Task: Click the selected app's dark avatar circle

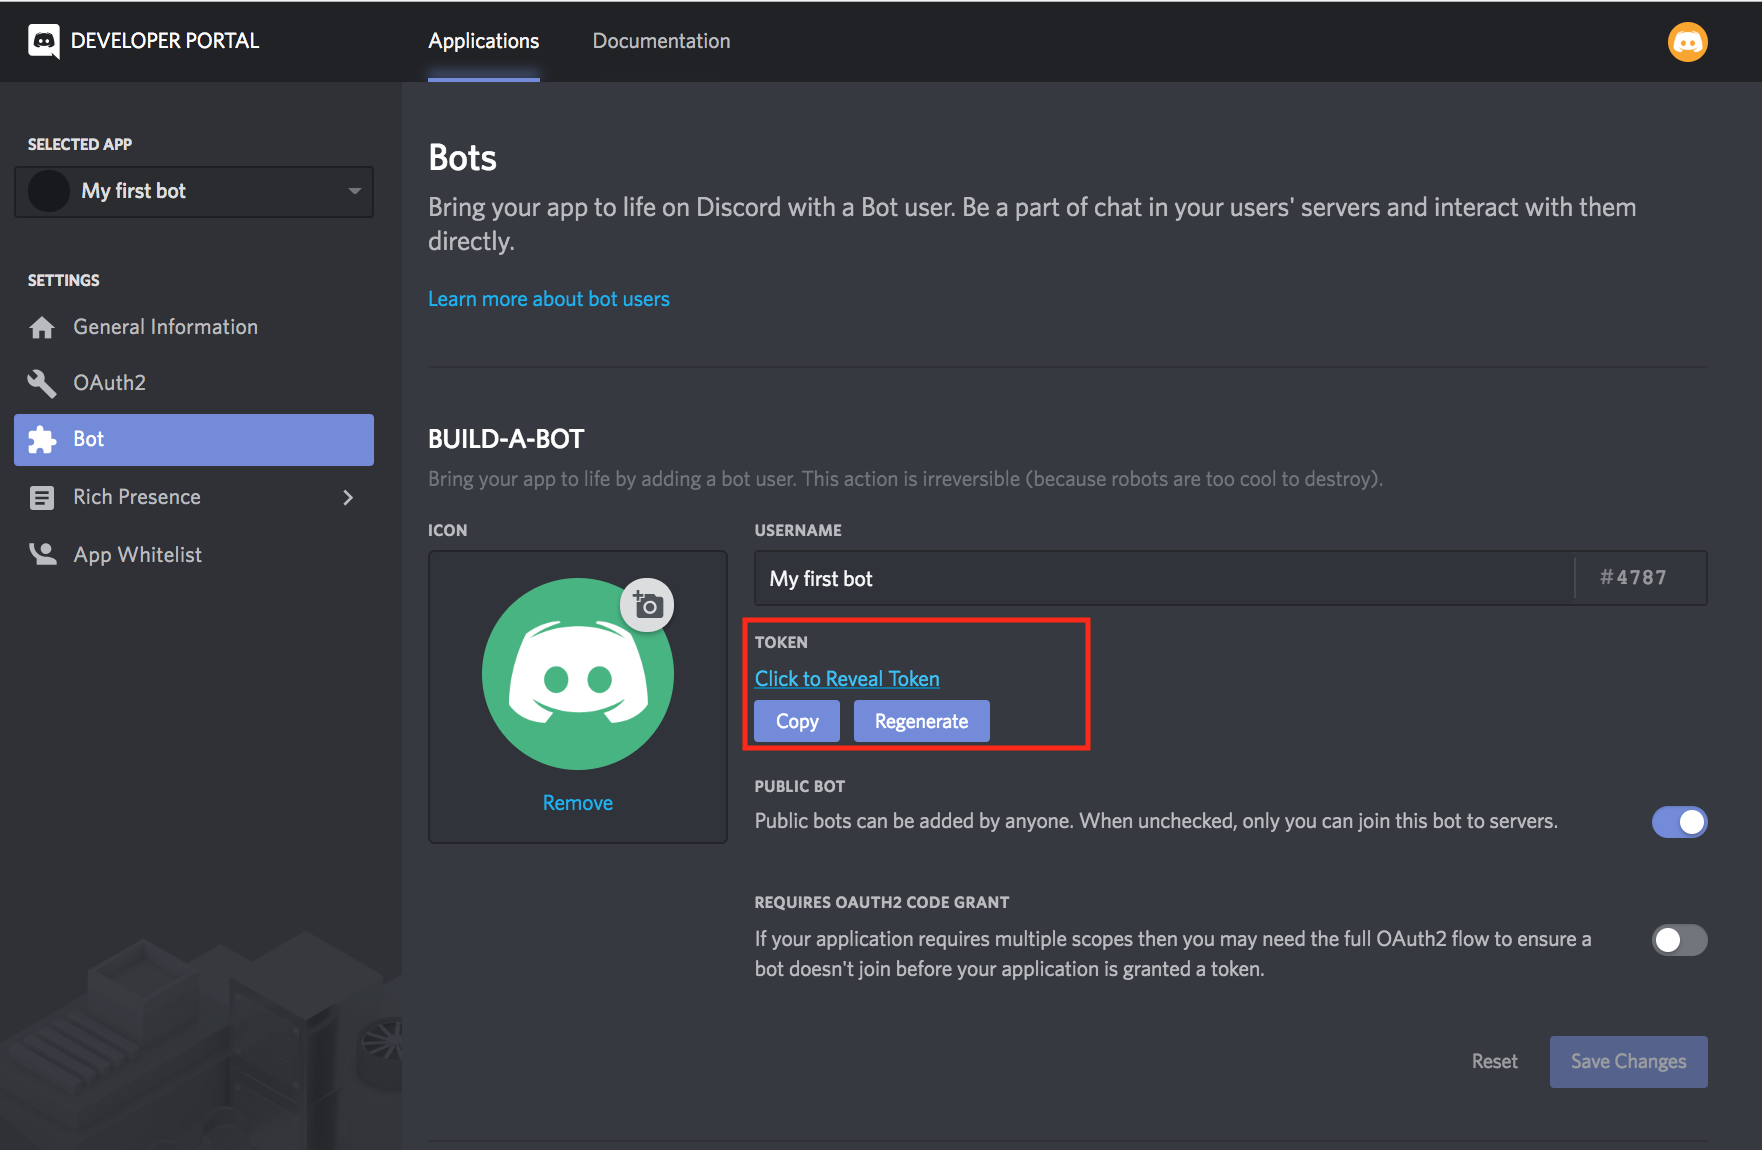Action: (49, 191)
